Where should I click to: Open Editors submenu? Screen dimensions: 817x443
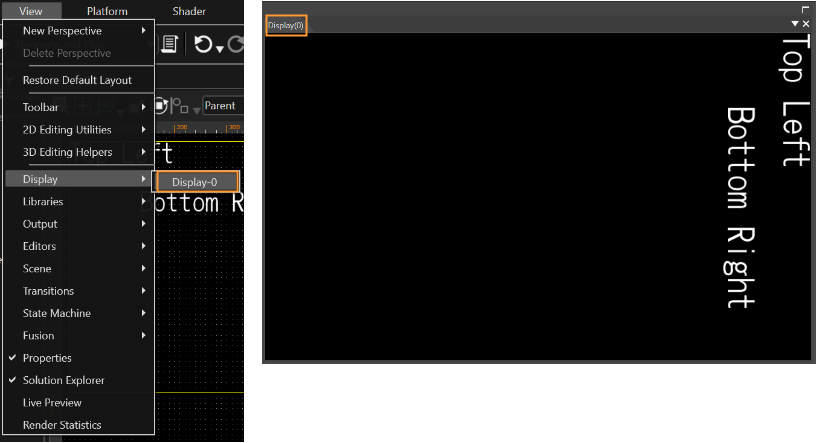(79, 246)
